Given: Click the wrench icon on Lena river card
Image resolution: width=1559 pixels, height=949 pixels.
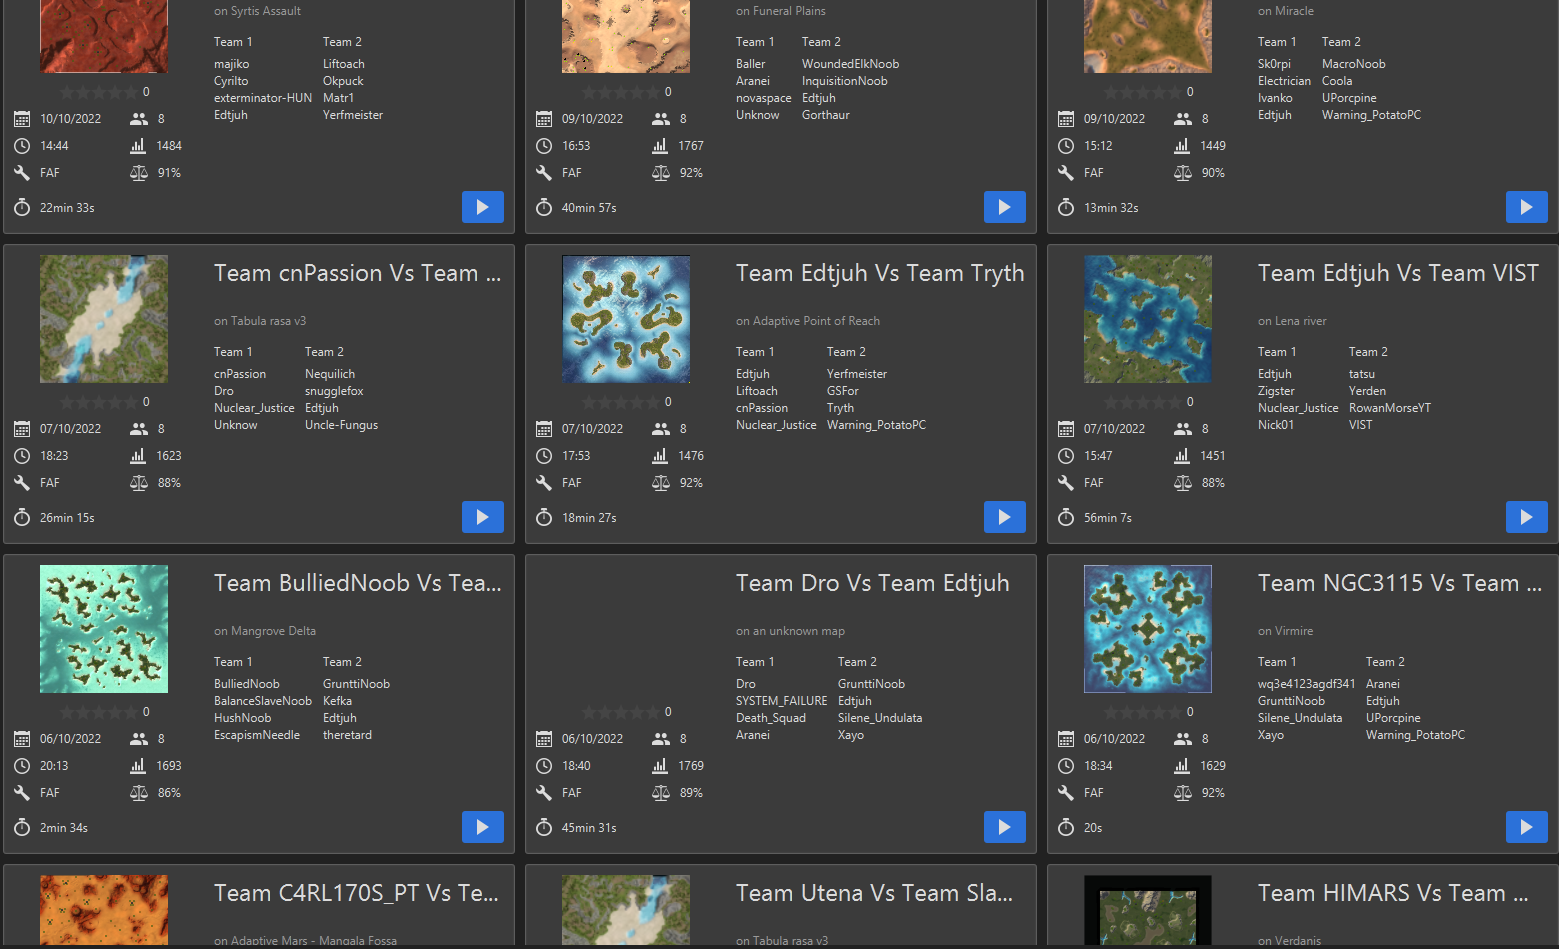Looking at the screenshot, I should [x=1066, y=483].
